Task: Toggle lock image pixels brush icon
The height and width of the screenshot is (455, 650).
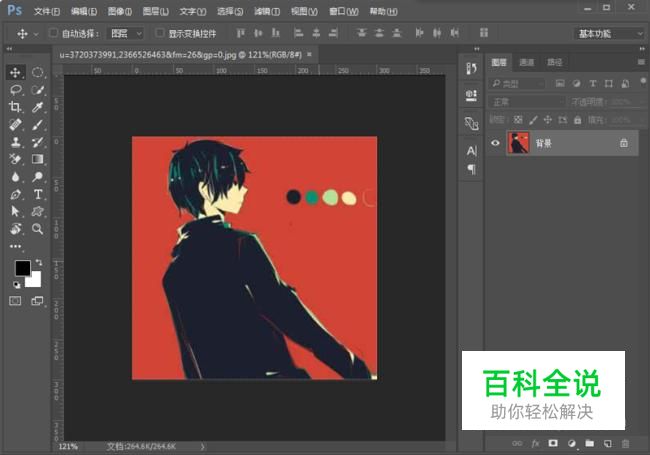Action: click(x=533, y=120)
